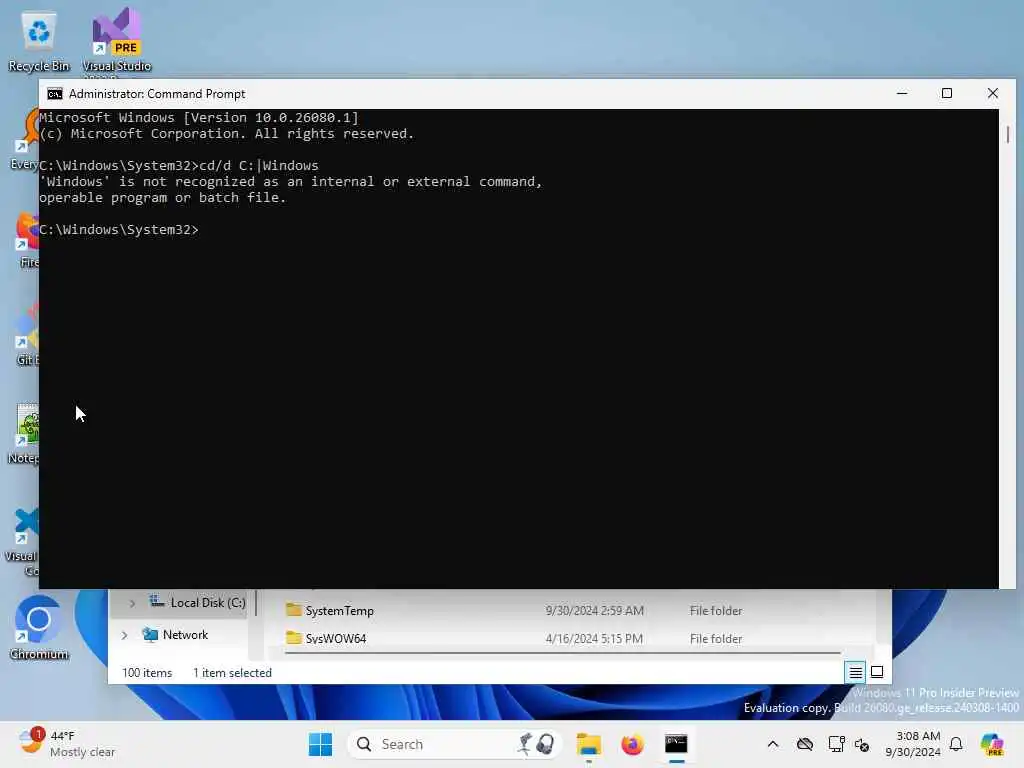
Task: Open the Copilot Preview taskbar icon
Action: coord(992,744)
